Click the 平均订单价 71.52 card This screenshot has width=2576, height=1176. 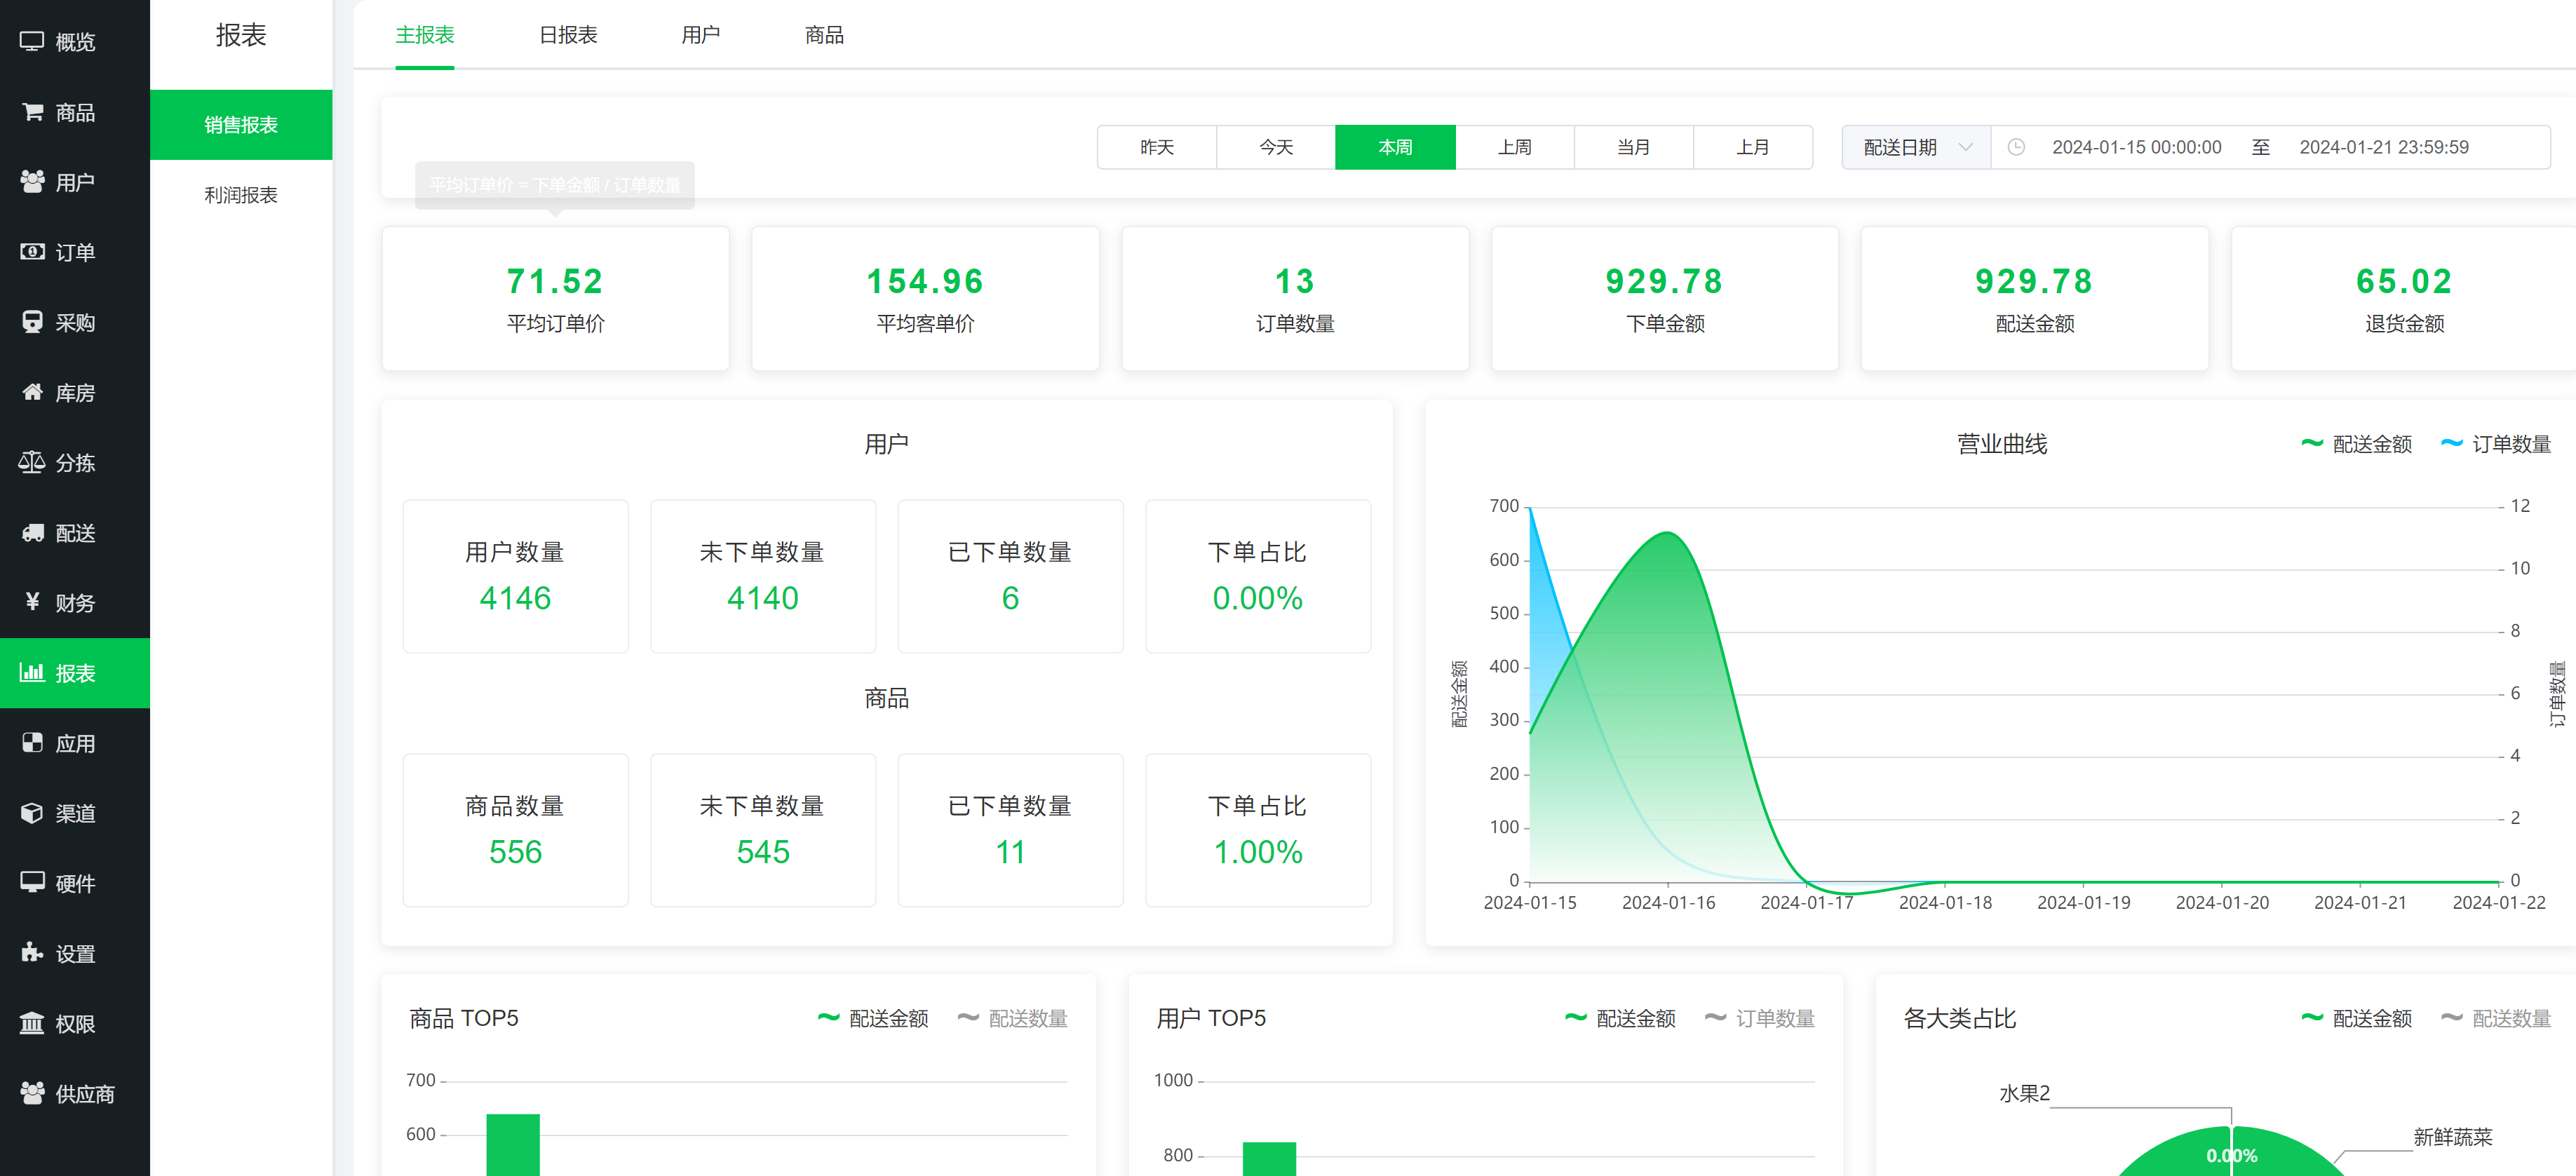556,299
